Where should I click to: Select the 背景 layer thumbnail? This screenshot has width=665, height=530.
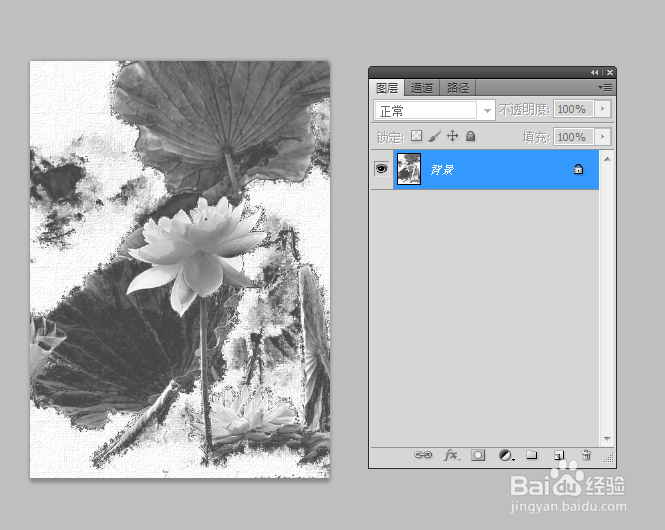(x=409, y=169)
